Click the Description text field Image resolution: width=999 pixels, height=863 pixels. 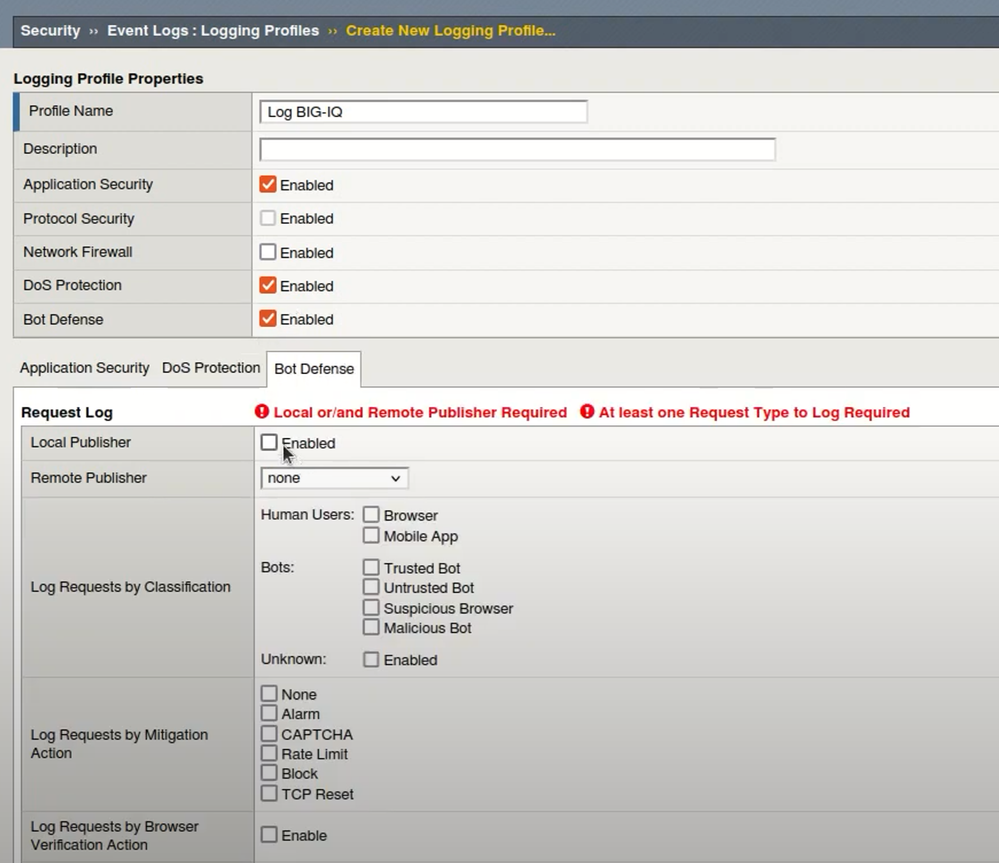[x=517, y=149]
